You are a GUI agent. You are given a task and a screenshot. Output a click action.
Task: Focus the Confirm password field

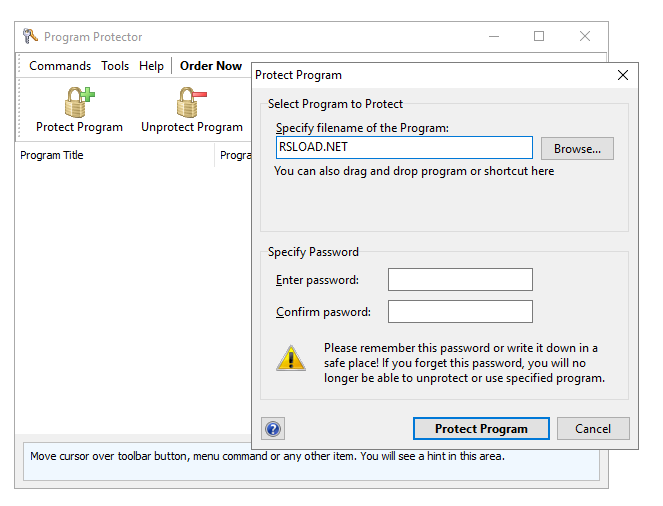[460, 312]
